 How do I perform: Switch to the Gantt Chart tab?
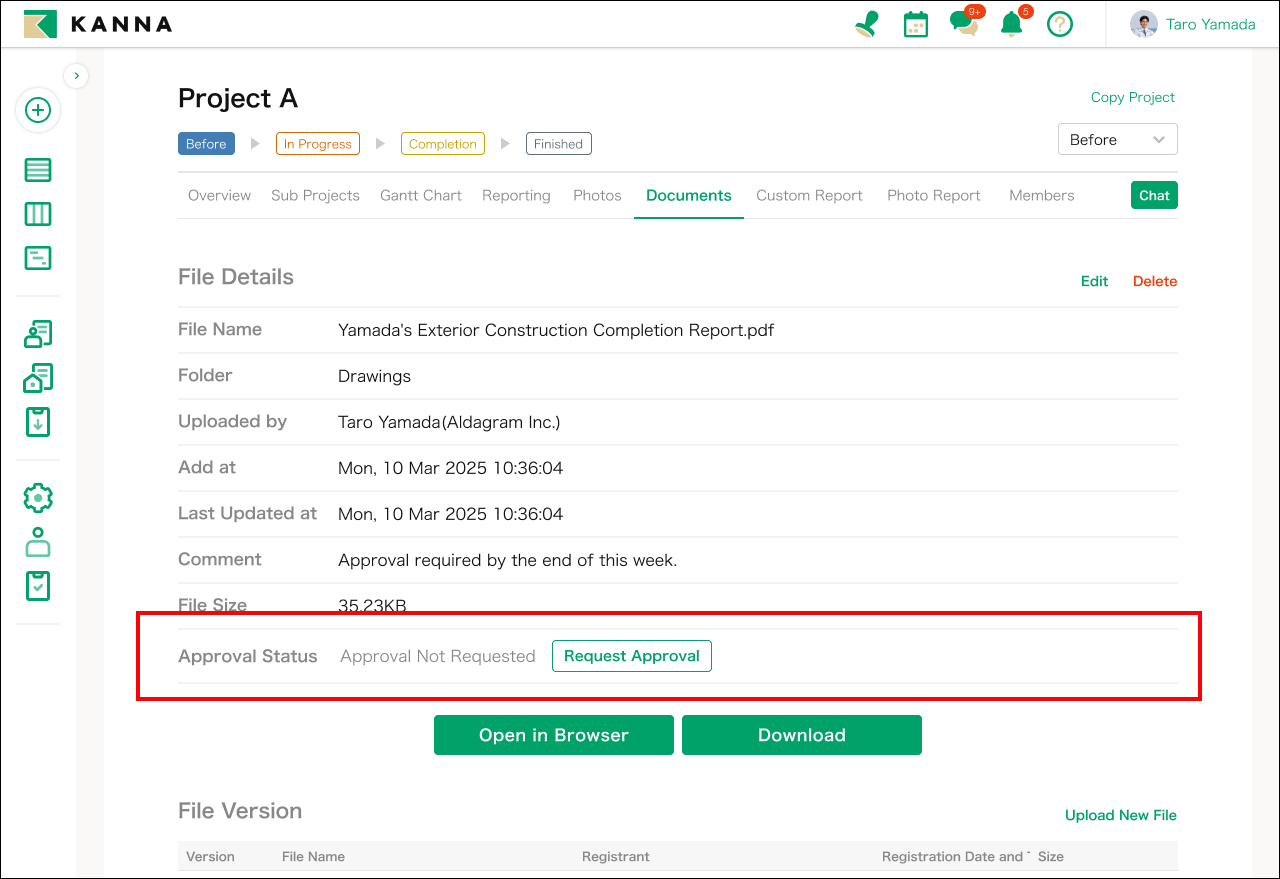click(420, 196)
